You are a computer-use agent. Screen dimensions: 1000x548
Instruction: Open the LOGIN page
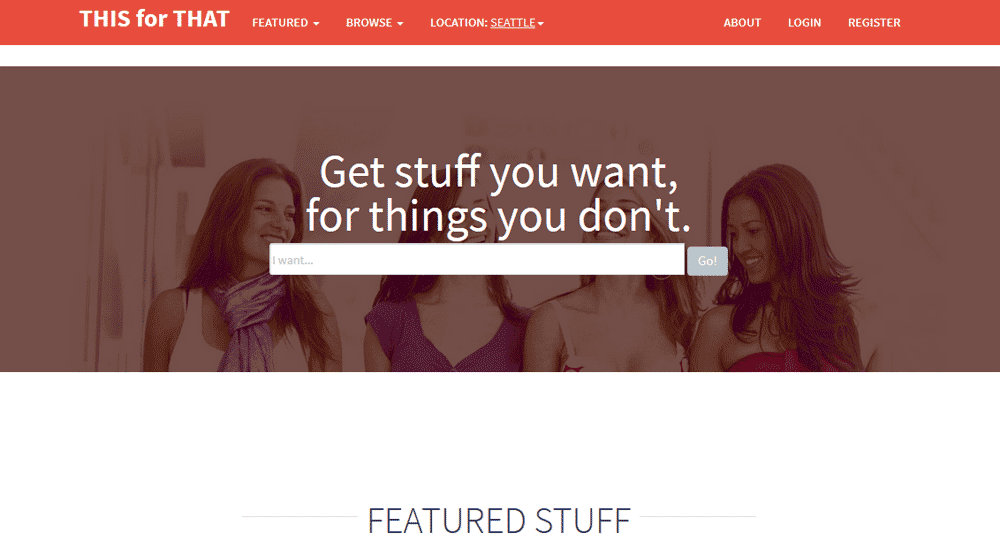tap(804, 23)
